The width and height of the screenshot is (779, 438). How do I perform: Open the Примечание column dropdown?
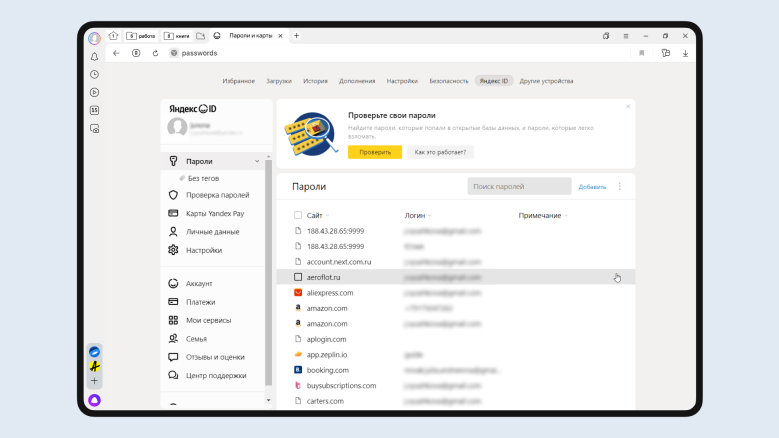543,215
